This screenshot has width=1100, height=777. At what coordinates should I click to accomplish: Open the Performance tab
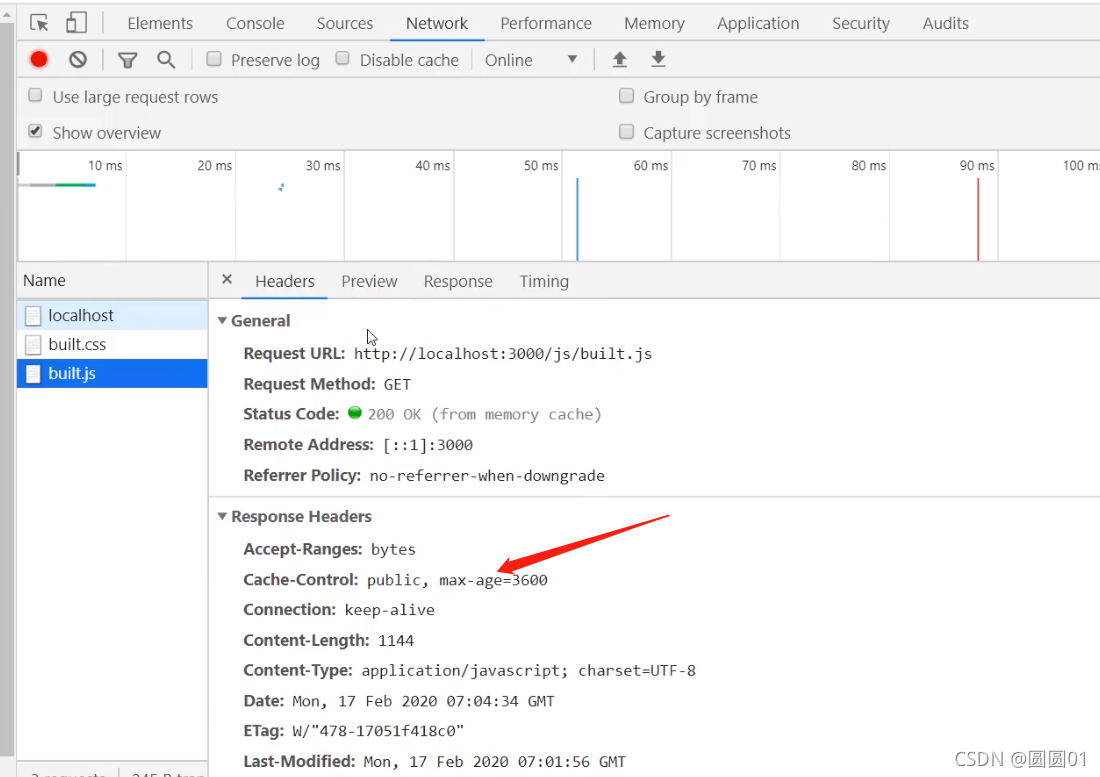(x=546, y=23)
